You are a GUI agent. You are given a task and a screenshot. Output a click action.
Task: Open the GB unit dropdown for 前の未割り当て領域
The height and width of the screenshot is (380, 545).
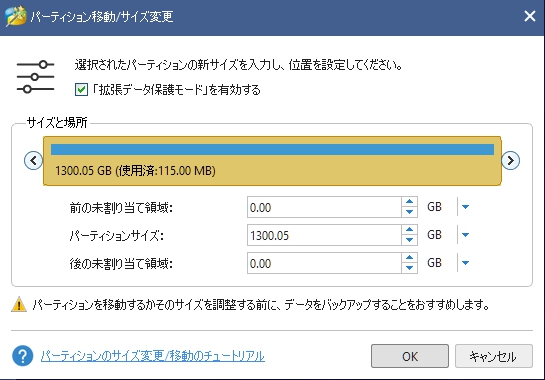coord(465,207)
